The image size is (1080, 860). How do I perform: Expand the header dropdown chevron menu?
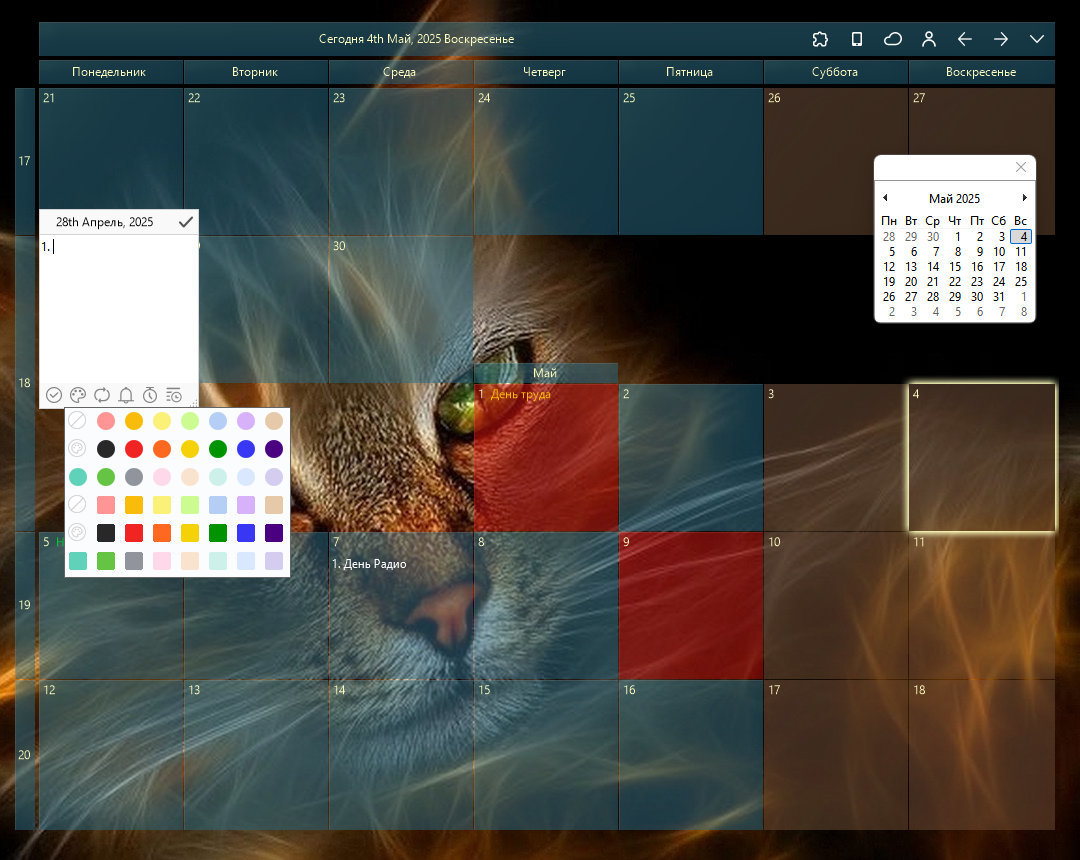pyautogui.click(x=1037, y=39)
